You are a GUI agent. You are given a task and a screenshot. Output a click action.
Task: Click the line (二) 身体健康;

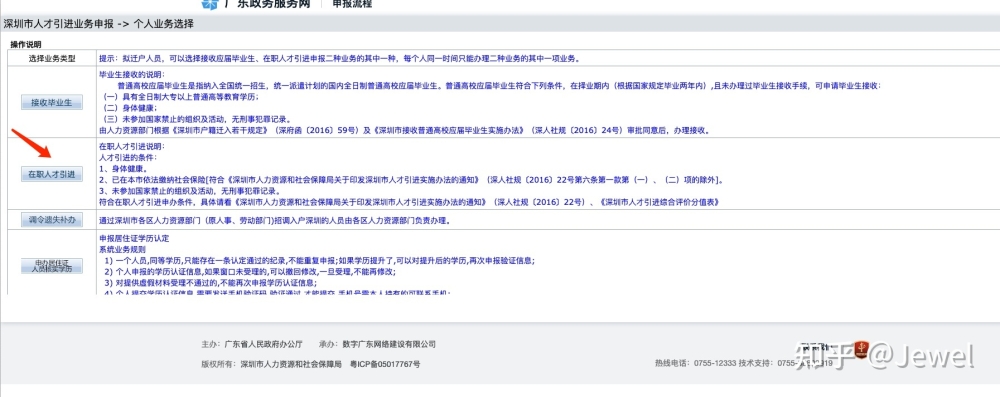129,108
